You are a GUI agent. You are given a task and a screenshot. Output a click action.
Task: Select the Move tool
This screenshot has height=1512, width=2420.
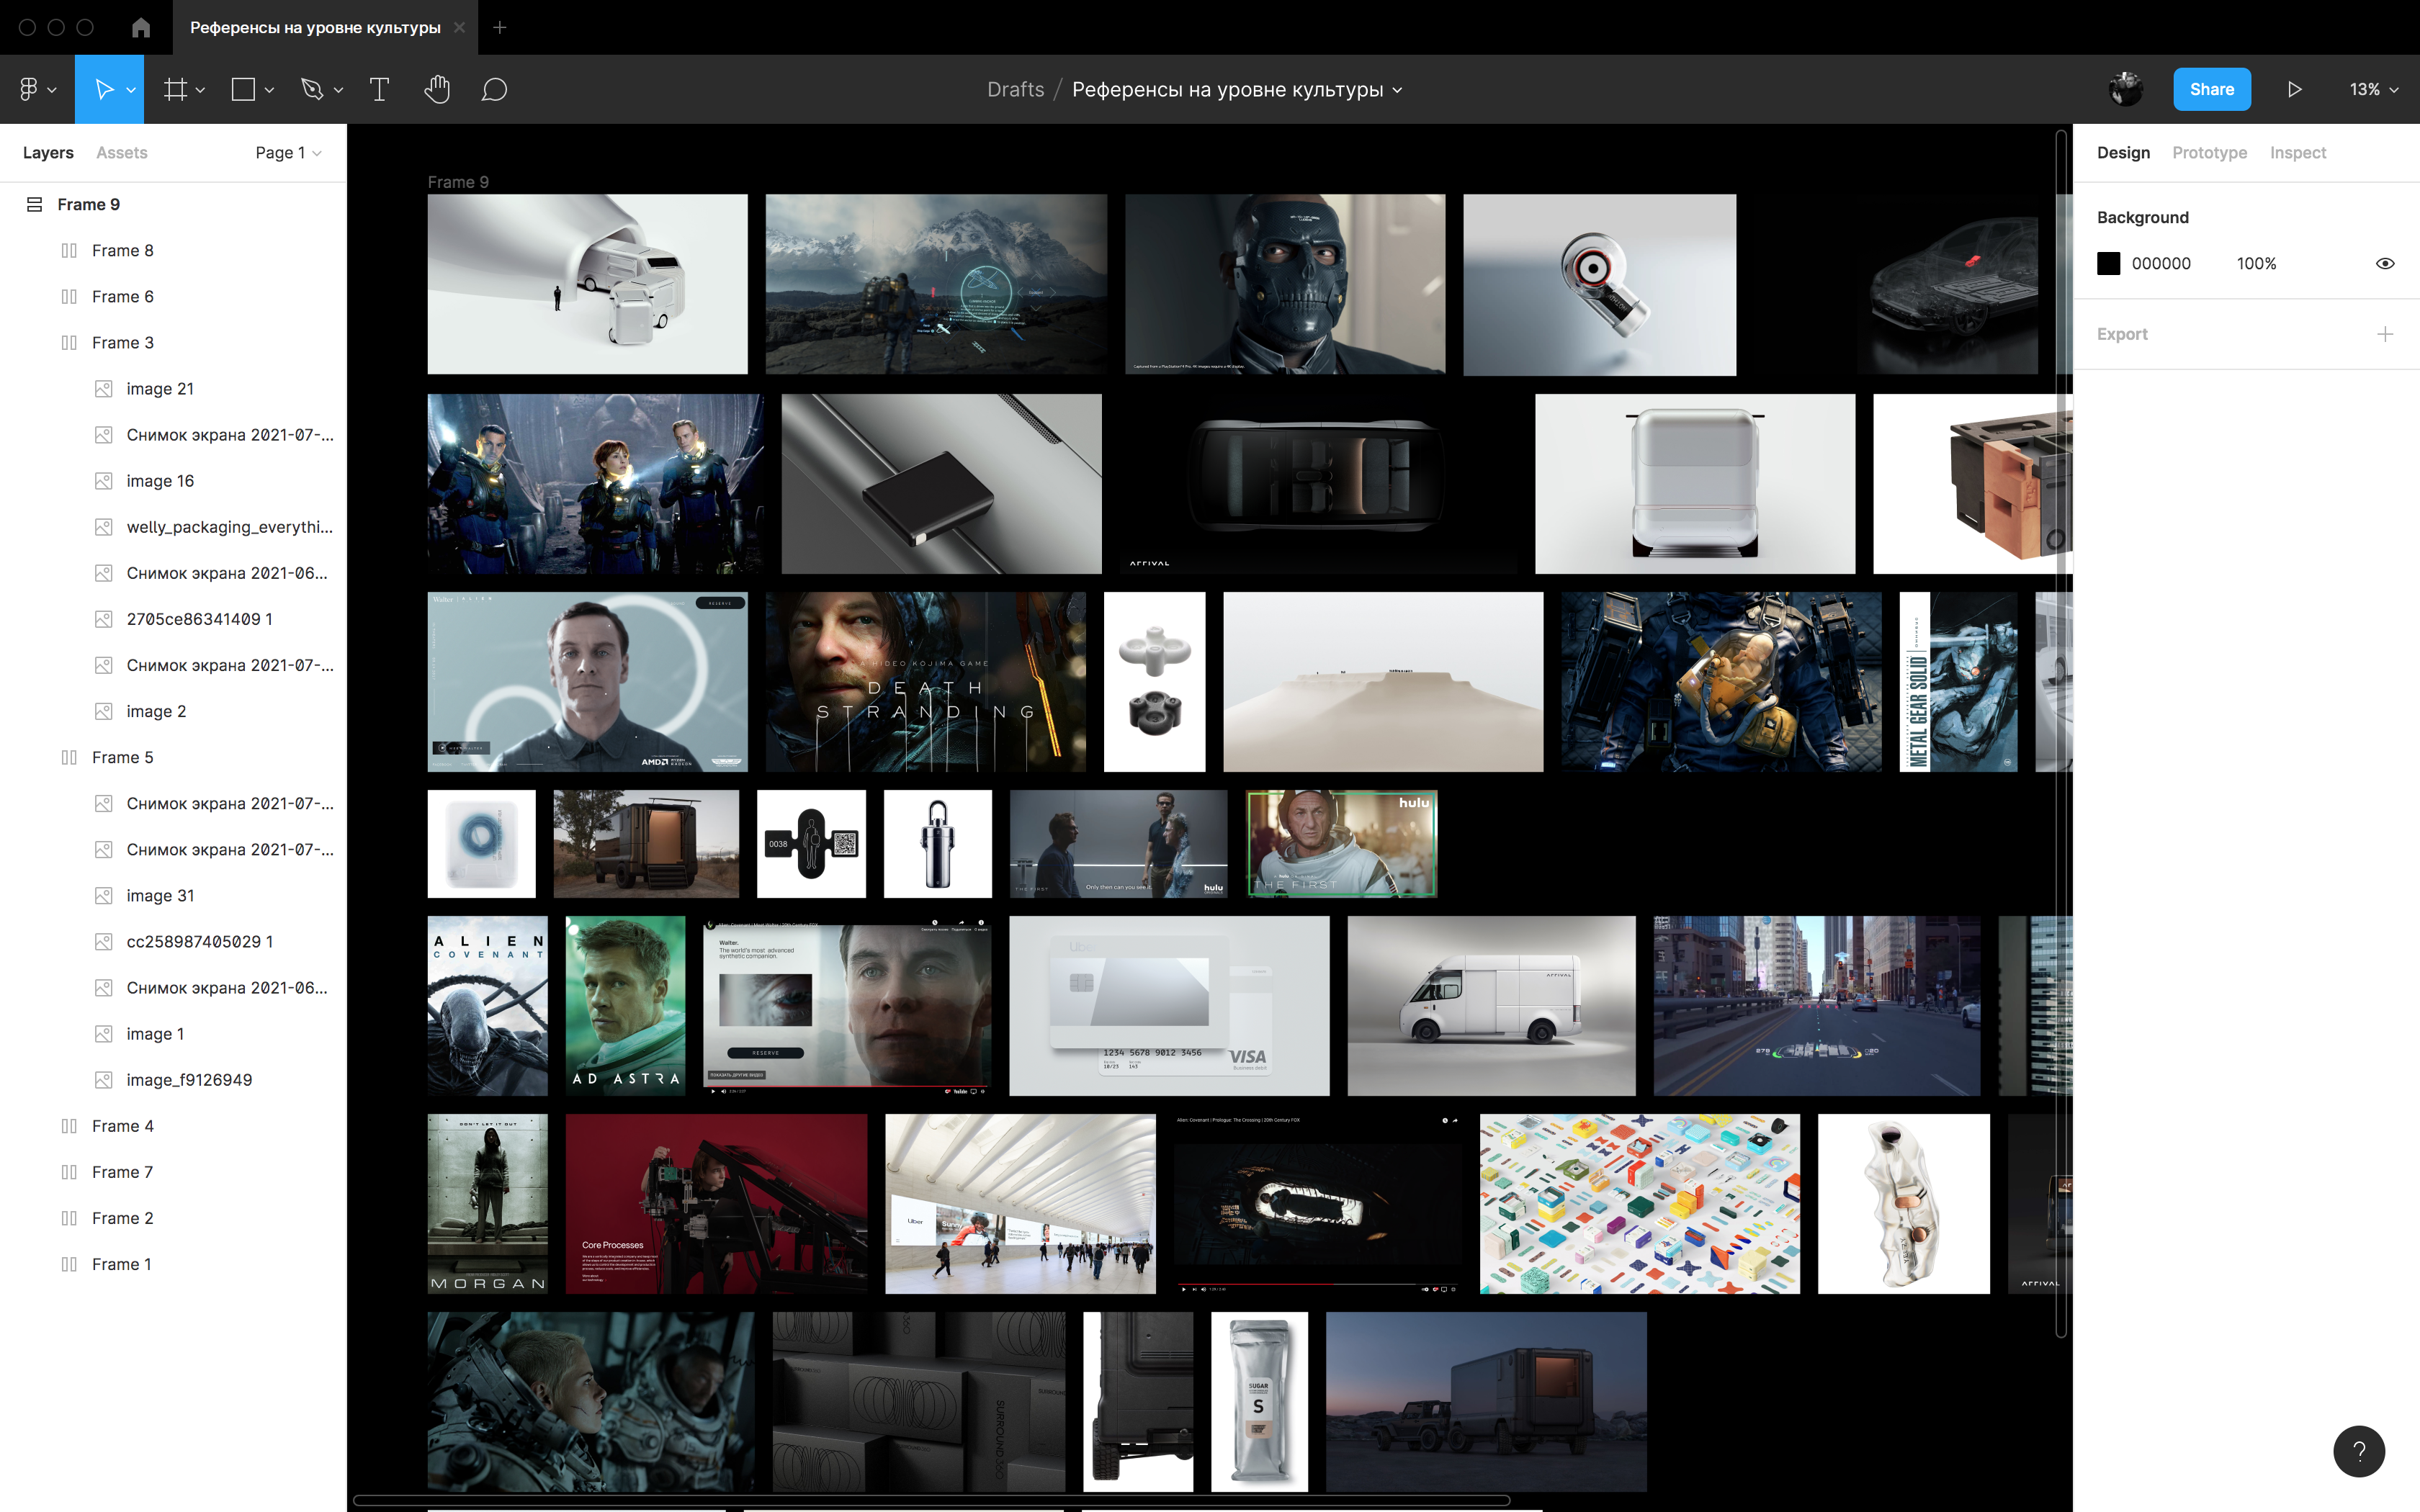tap(103, 89)
